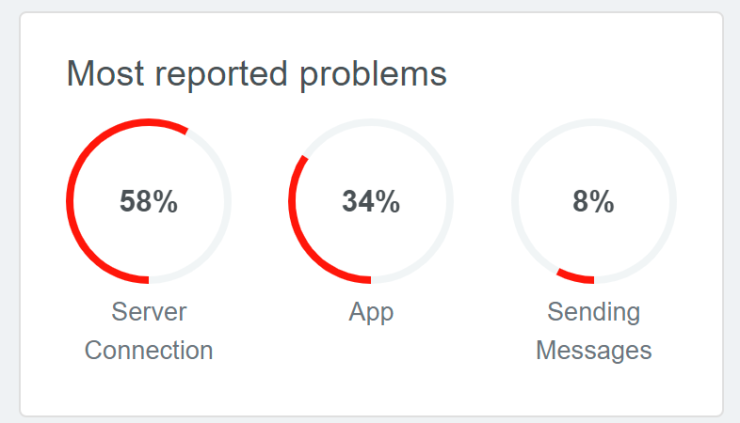Click the word "Server" under the first gauge
The image size is (740, 423).
(148, 312)
